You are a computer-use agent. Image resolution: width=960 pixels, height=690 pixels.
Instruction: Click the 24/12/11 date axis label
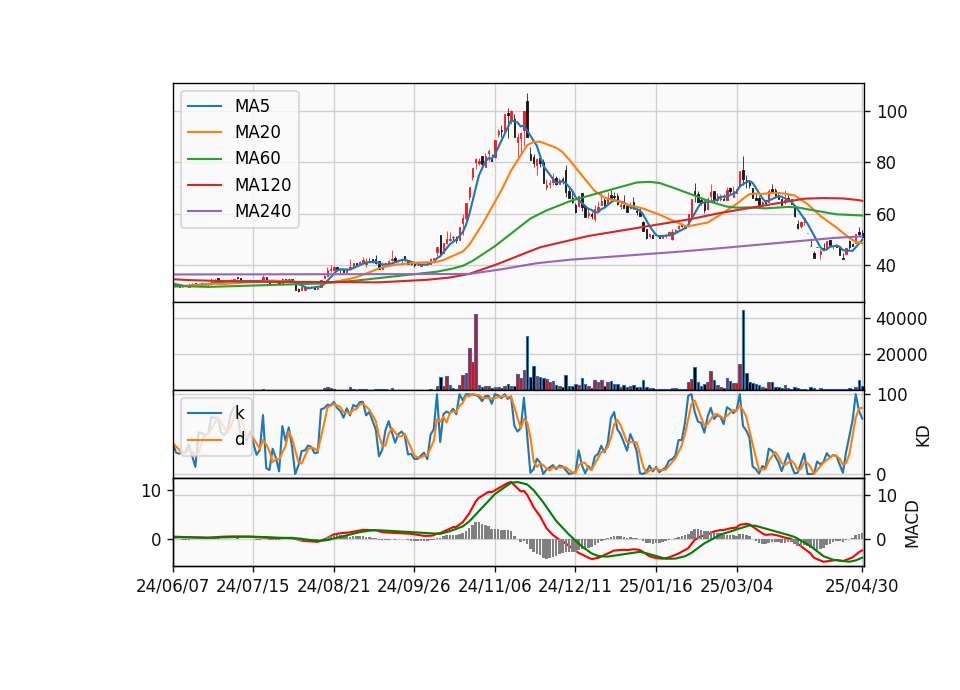pos(574,586)
